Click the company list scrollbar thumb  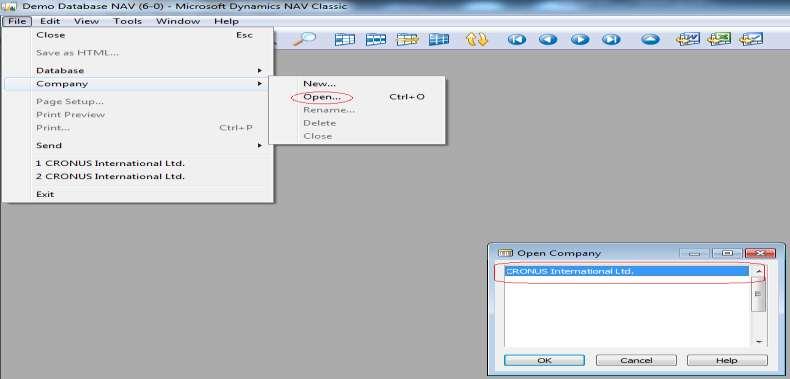pyautogui.click(x=759, y=294)
